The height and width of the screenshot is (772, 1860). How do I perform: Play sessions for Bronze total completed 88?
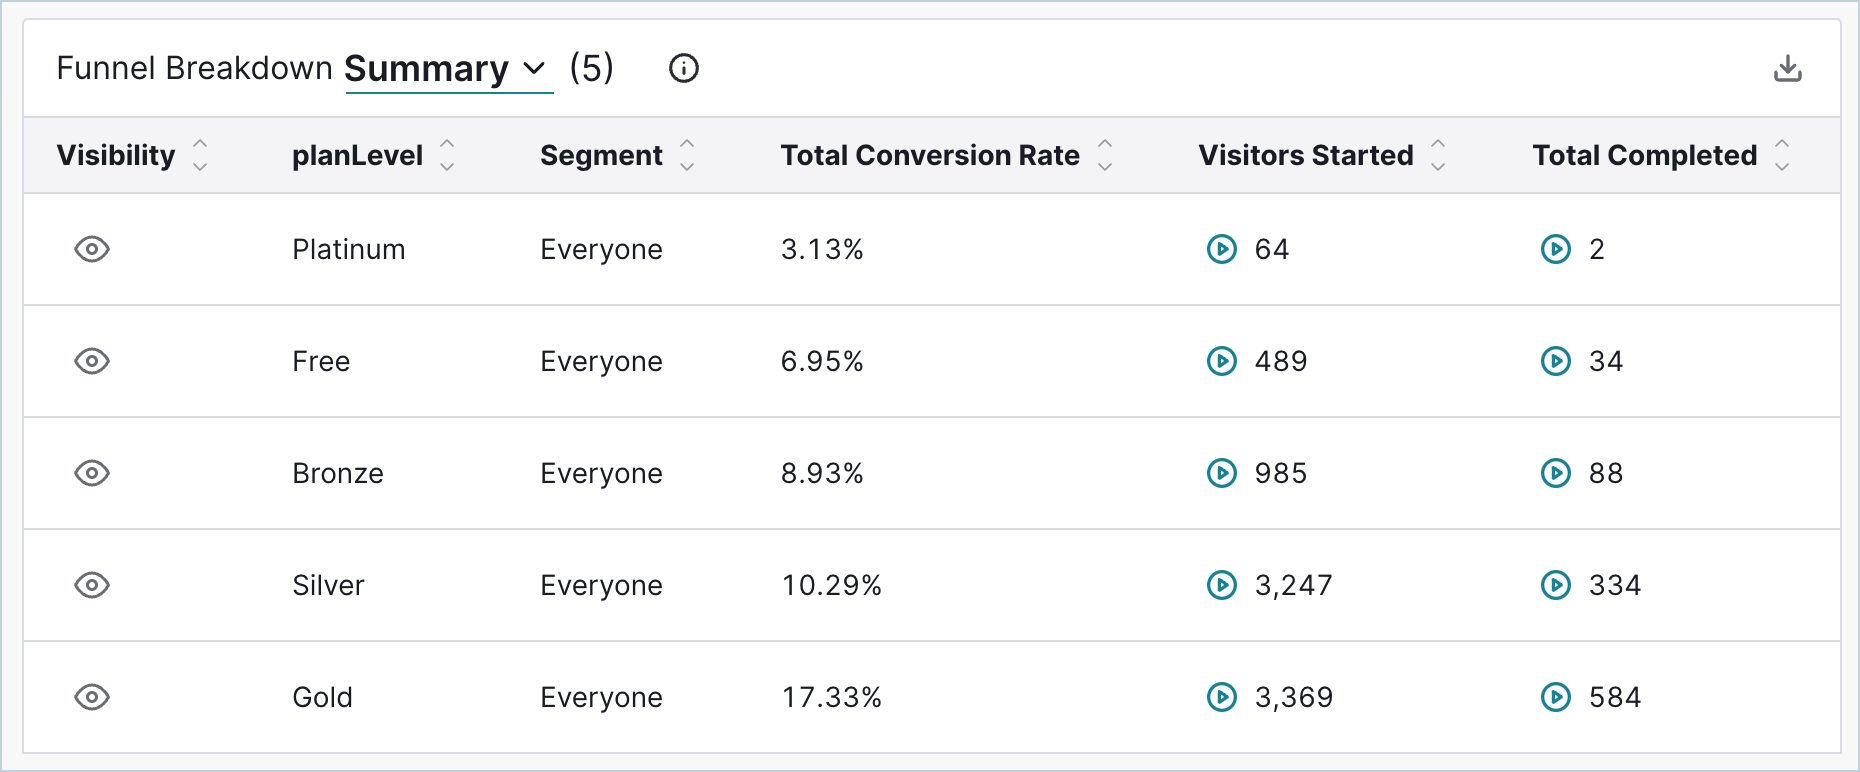pos(1556,473)
